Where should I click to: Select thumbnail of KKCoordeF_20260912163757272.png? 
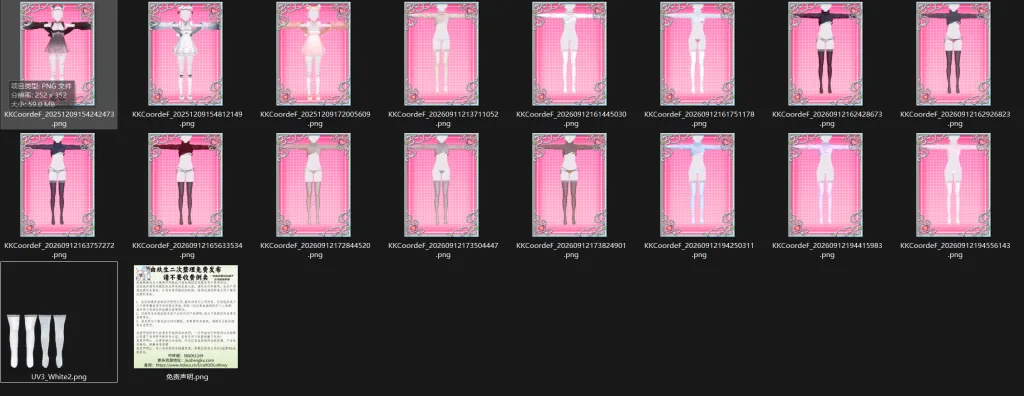(57, 185)
